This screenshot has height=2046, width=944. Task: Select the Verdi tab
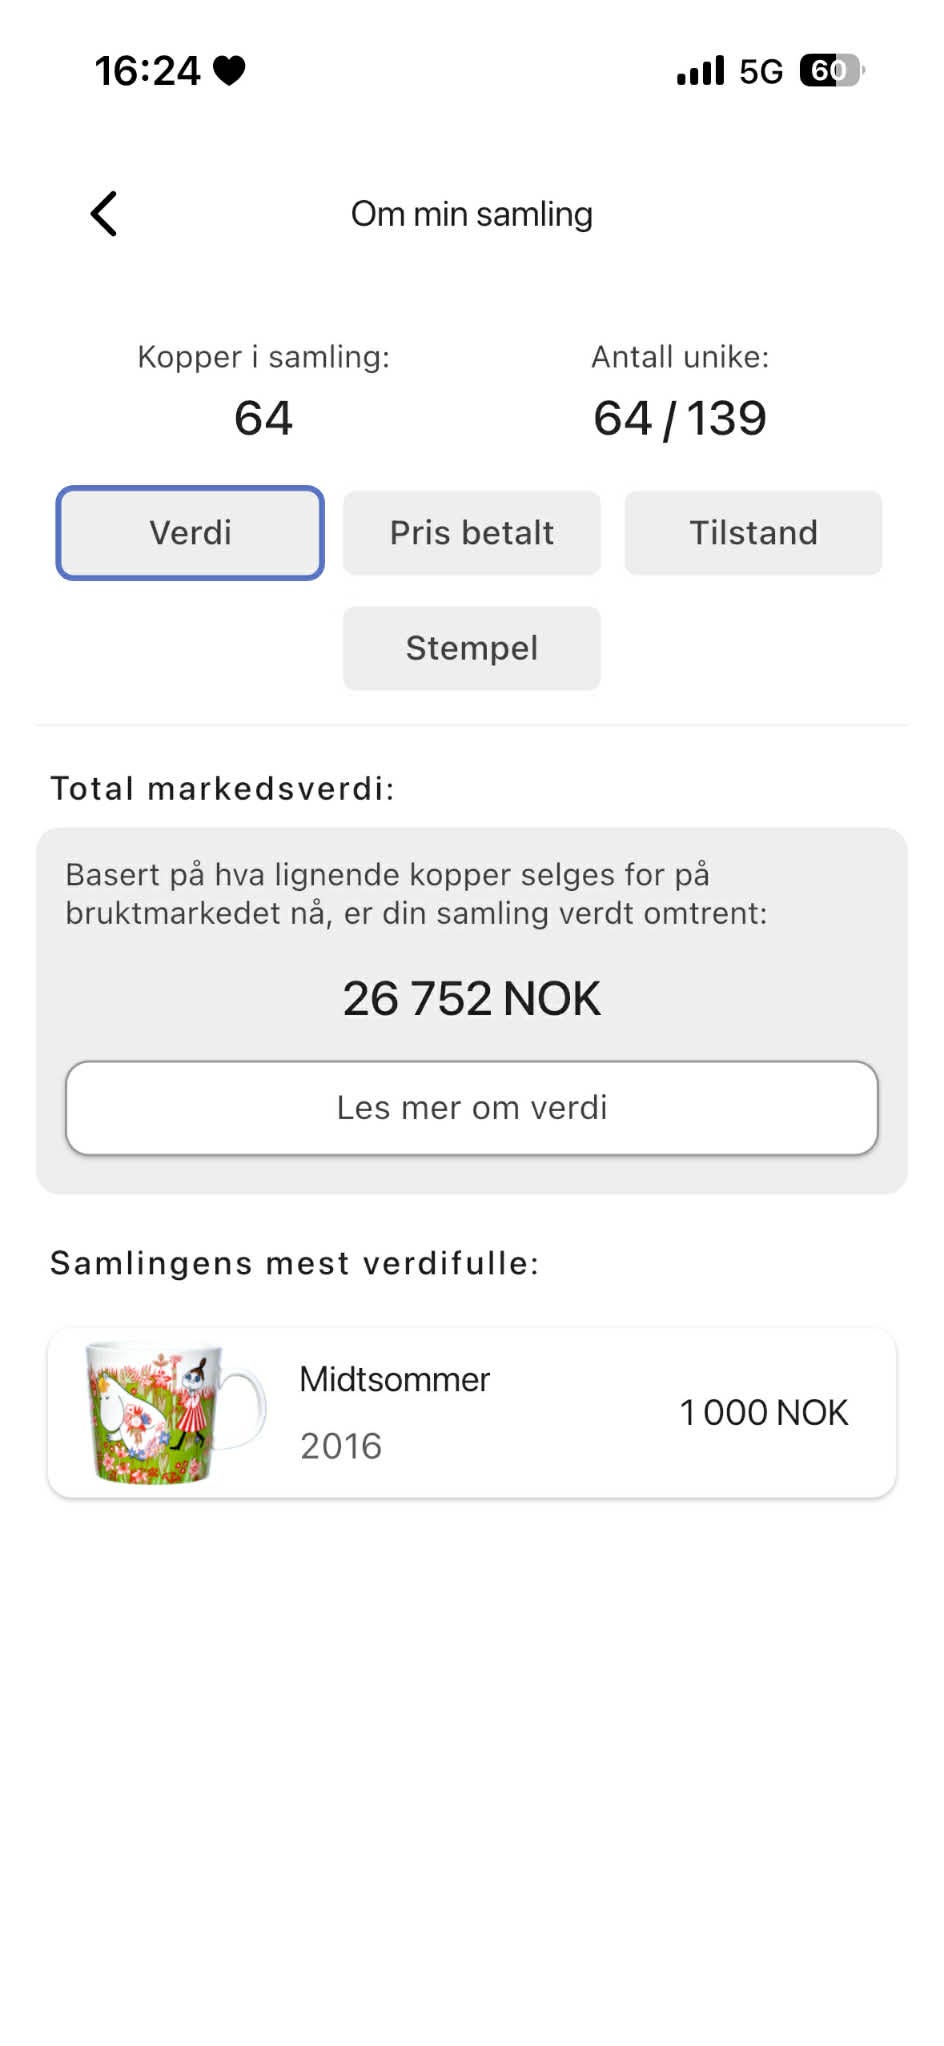(190, 533)
